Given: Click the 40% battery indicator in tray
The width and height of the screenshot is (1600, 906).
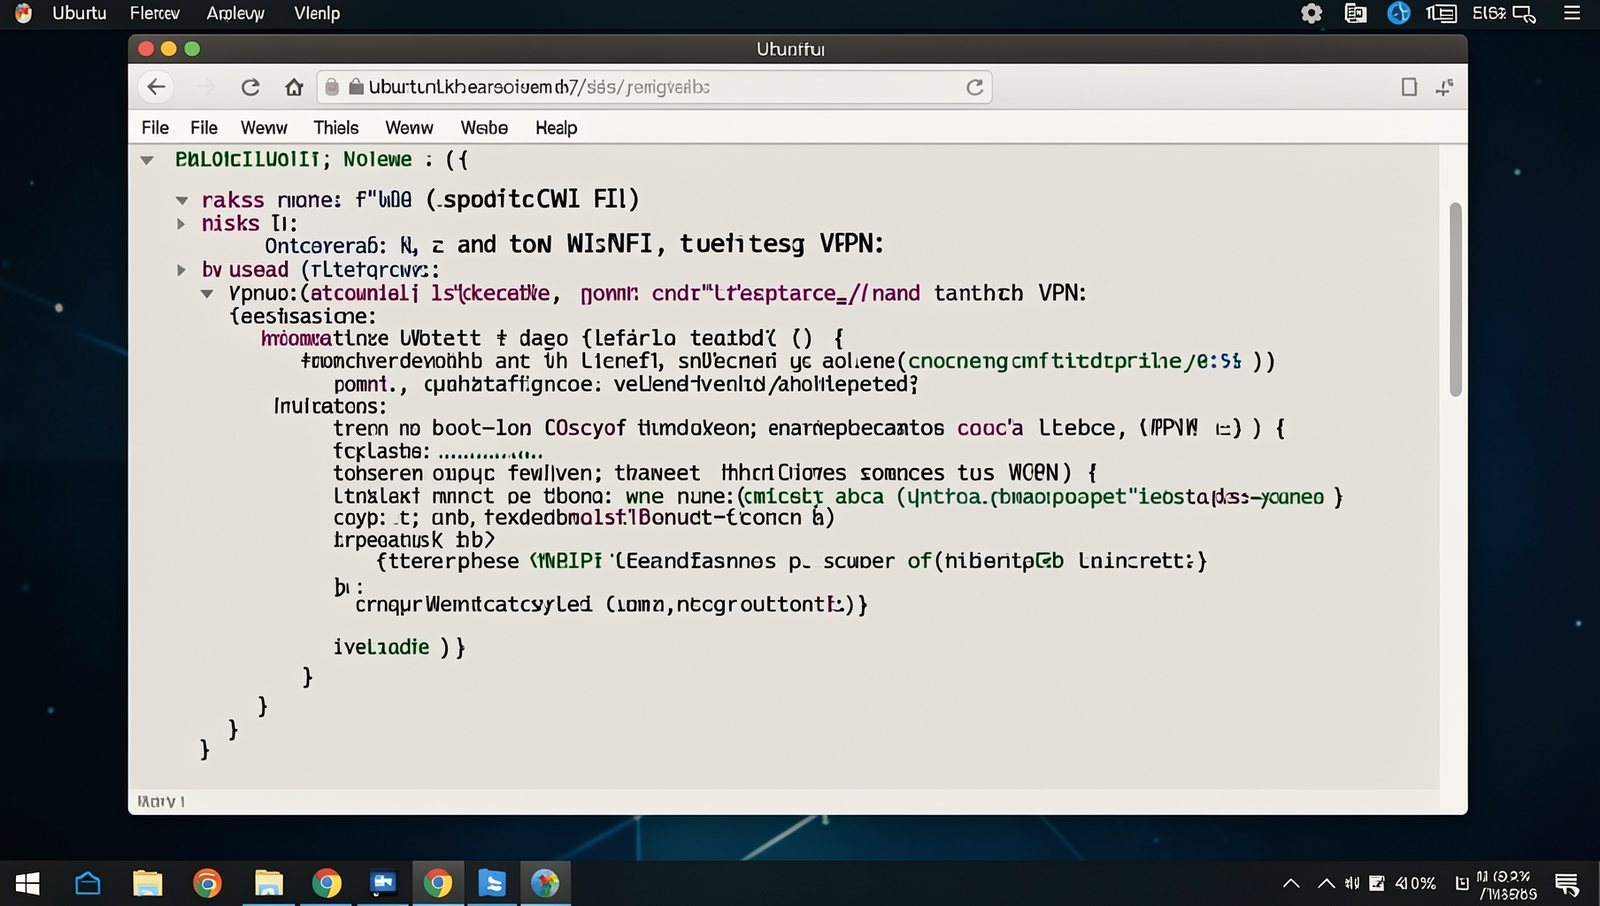Looking at the screenshot, I should click(x=1415, y=883).
